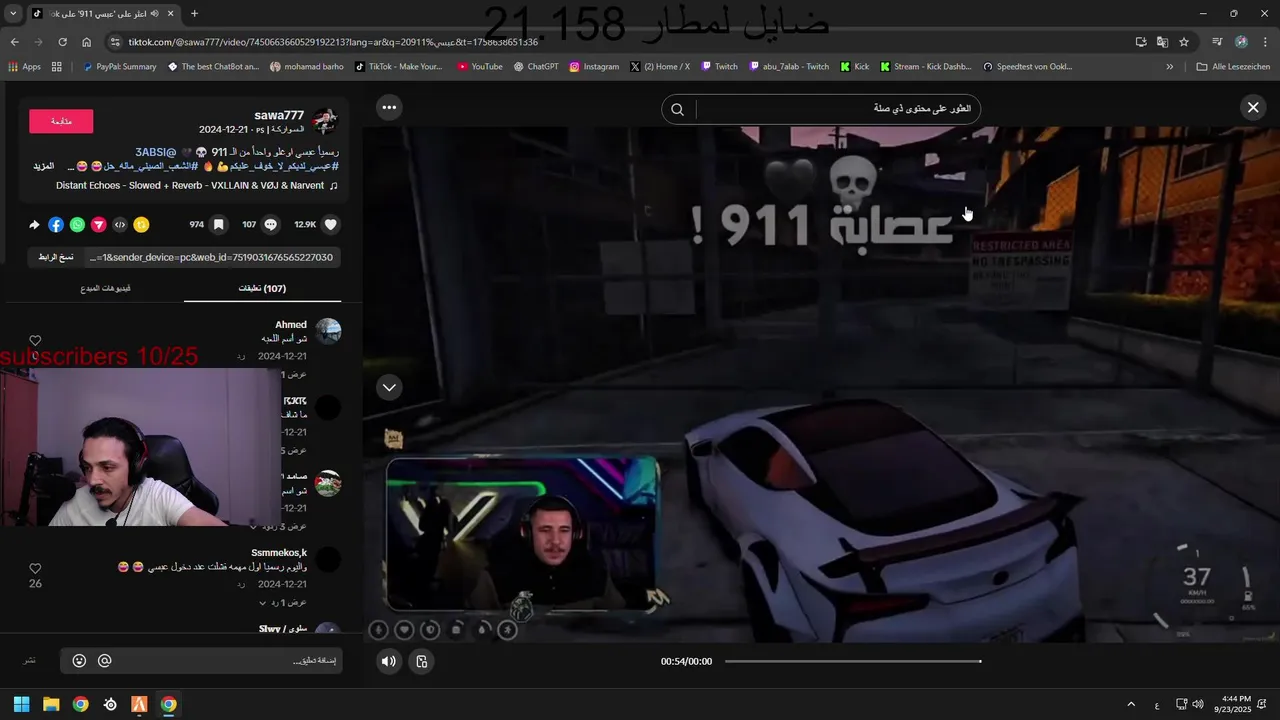Like Ahmed's comment

(x=35, y=341)
